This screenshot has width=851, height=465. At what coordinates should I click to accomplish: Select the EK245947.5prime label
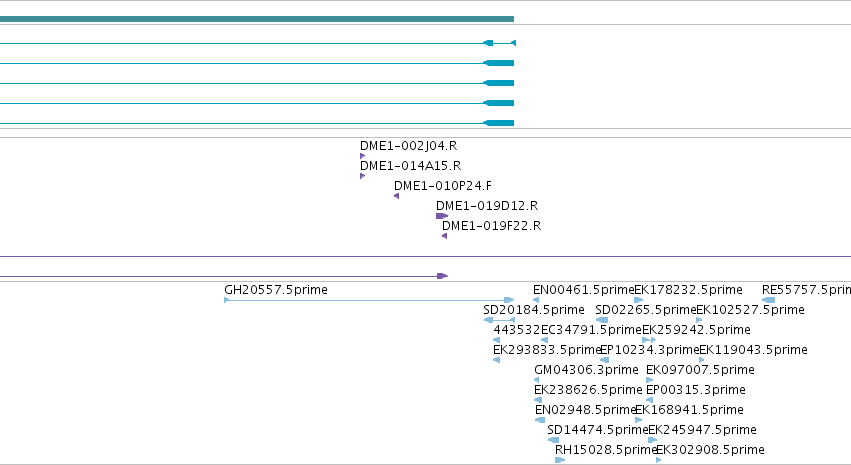tap(702, 431)
